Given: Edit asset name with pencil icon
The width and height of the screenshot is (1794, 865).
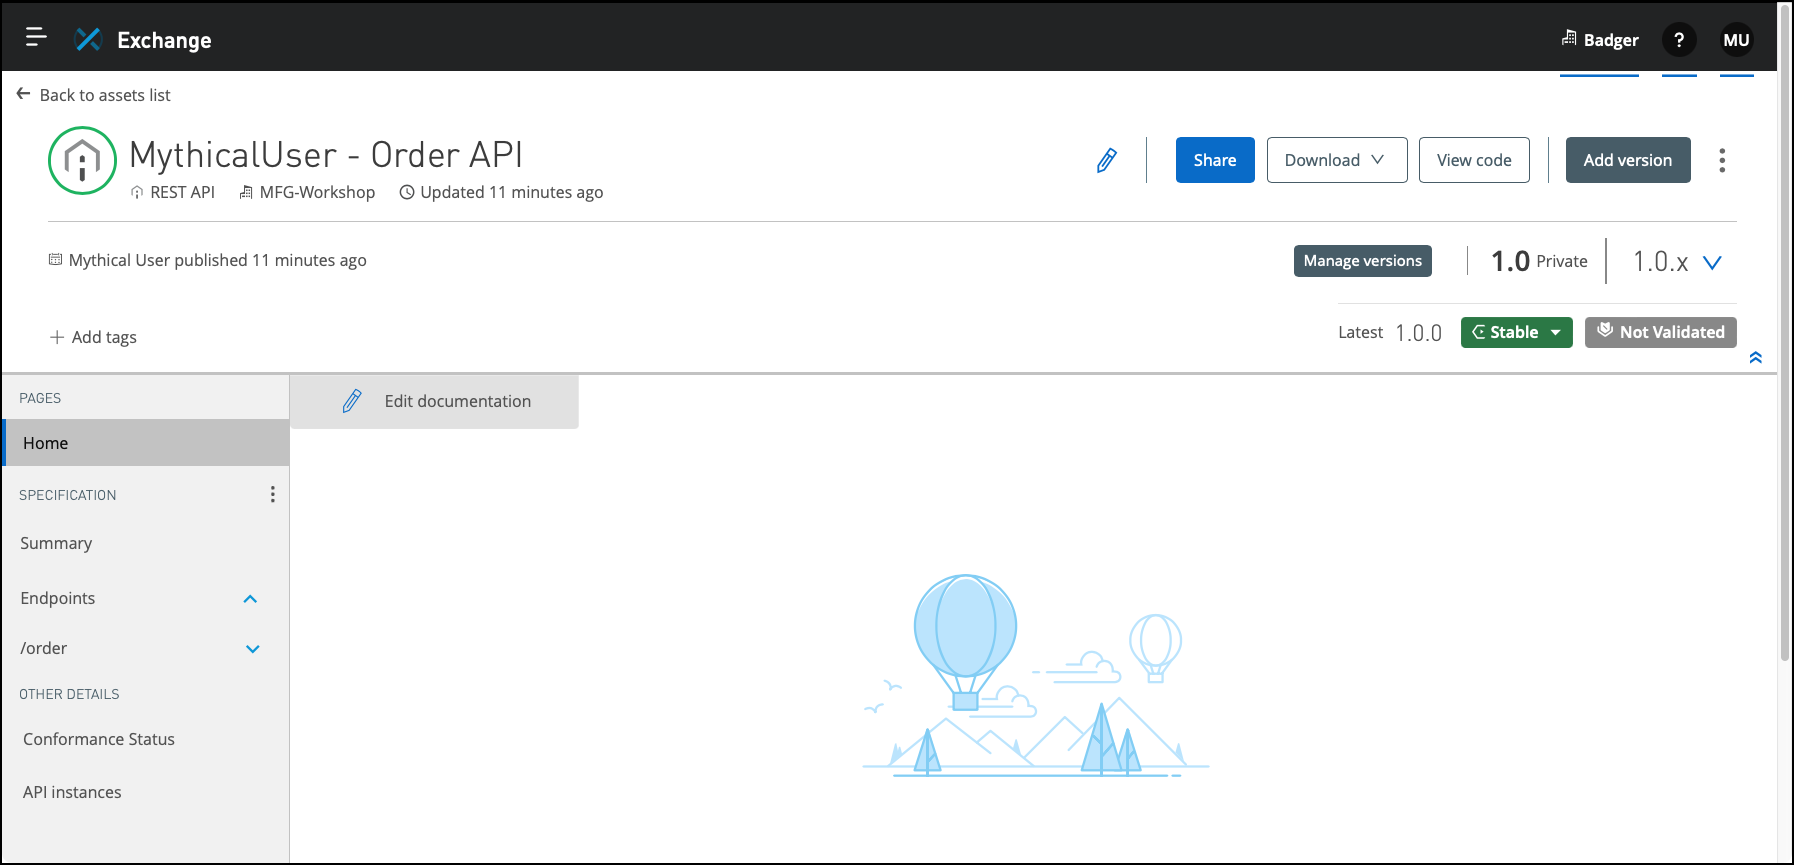Looking at the screenshot, I should [1106, 160].
